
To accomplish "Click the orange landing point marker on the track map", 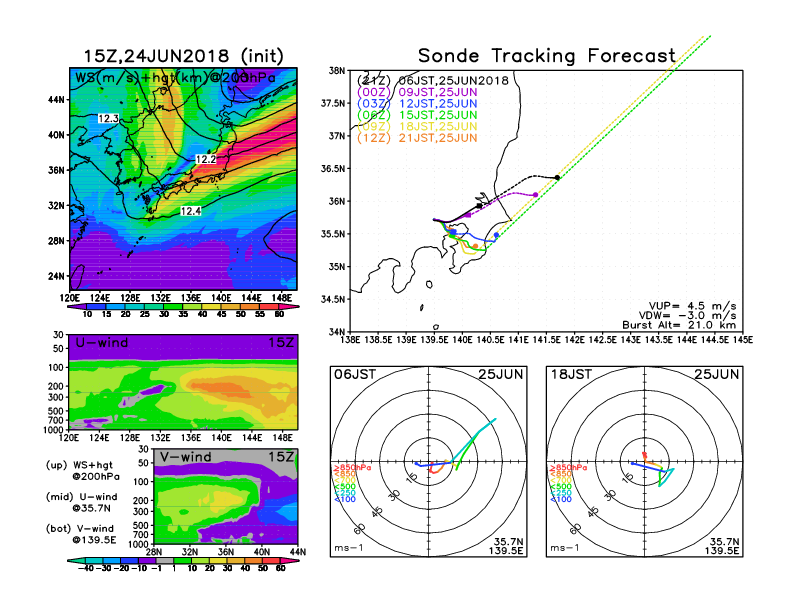I will coord(475,246).
